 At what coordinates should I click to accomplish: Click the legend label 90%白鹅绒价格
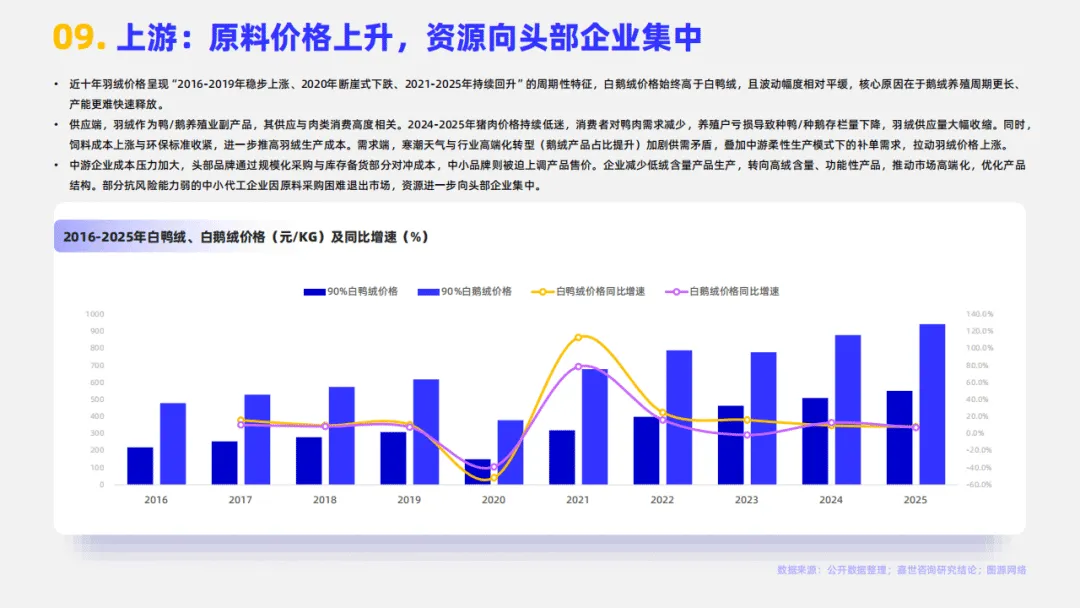477,292
